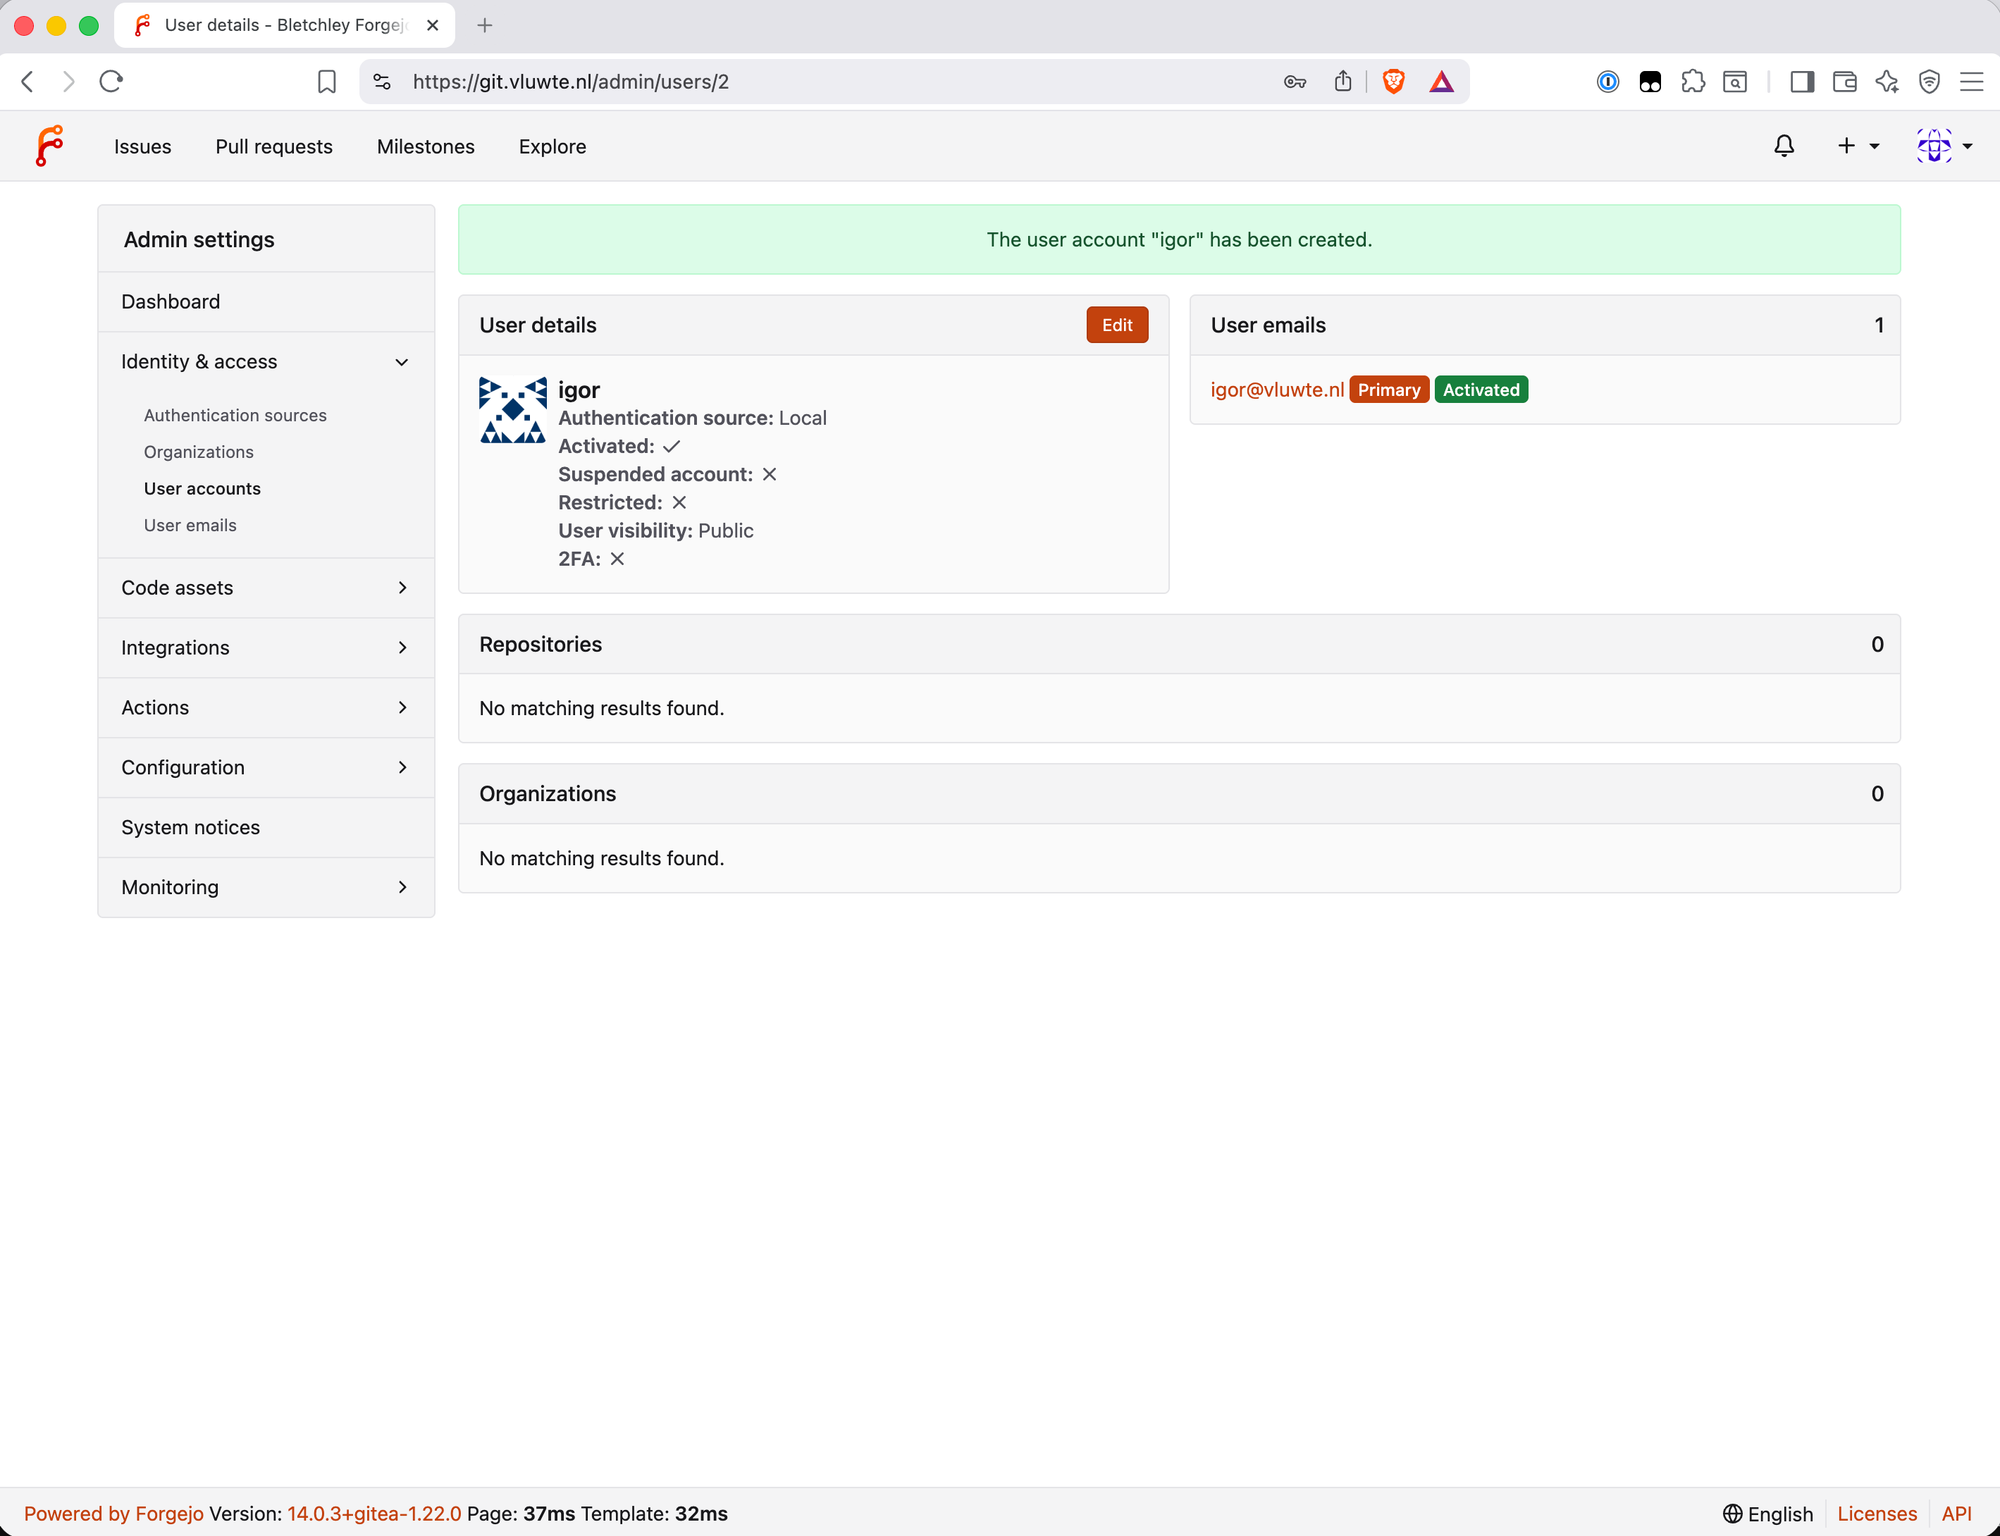Switch to the Pull requests tab

273,146
